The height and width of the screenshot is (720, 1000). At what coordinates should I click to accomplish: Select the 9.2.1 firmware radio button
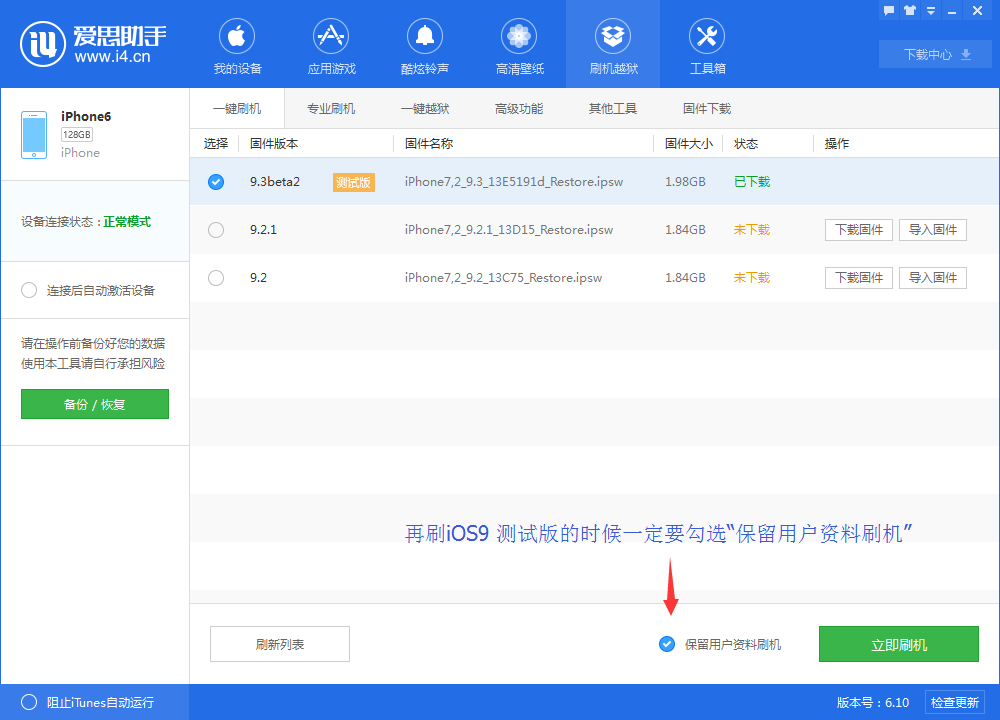point(215,229)
